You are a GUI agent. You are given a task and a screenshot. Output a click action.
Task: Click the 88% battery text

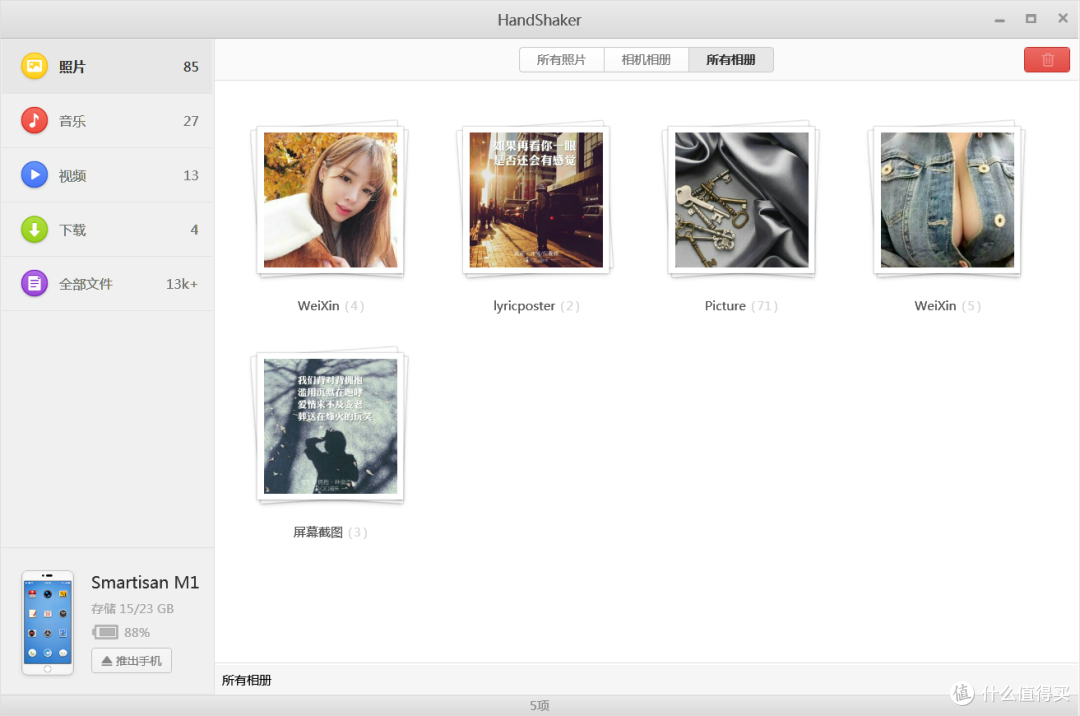137,632
